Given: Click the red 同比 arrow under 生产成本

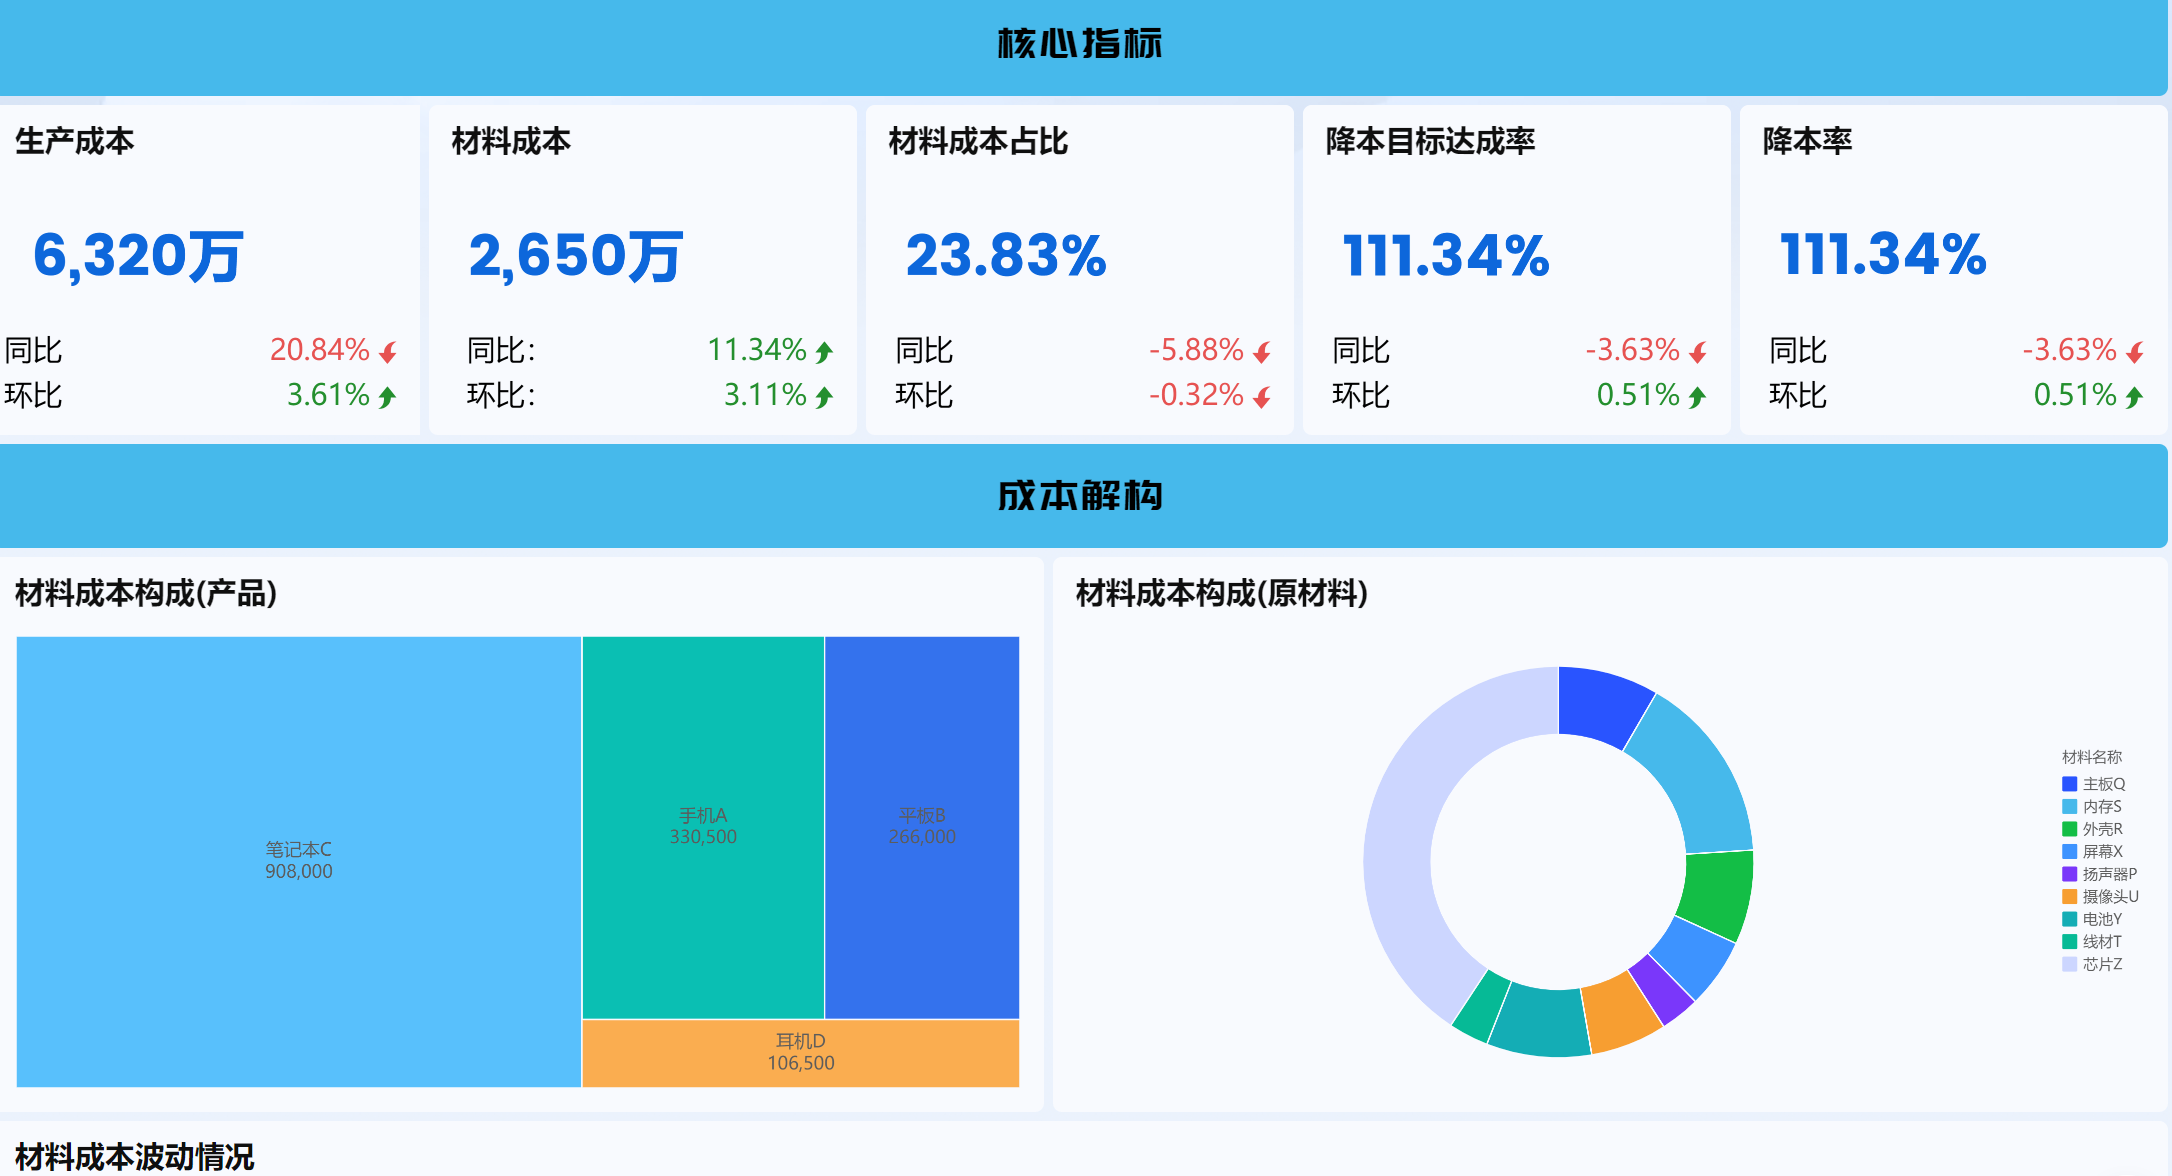Looking at the screenshot, I should (389, 352).
